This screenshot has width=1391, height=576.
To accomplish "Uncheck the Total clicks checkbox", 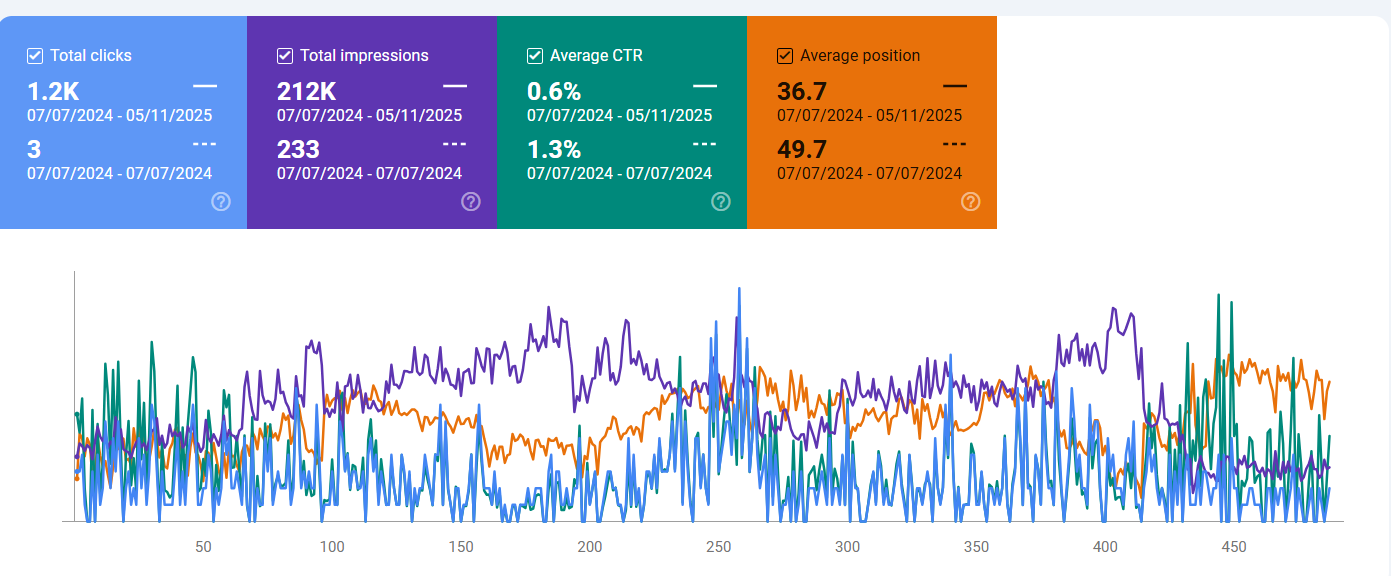I will pos(35,55).
